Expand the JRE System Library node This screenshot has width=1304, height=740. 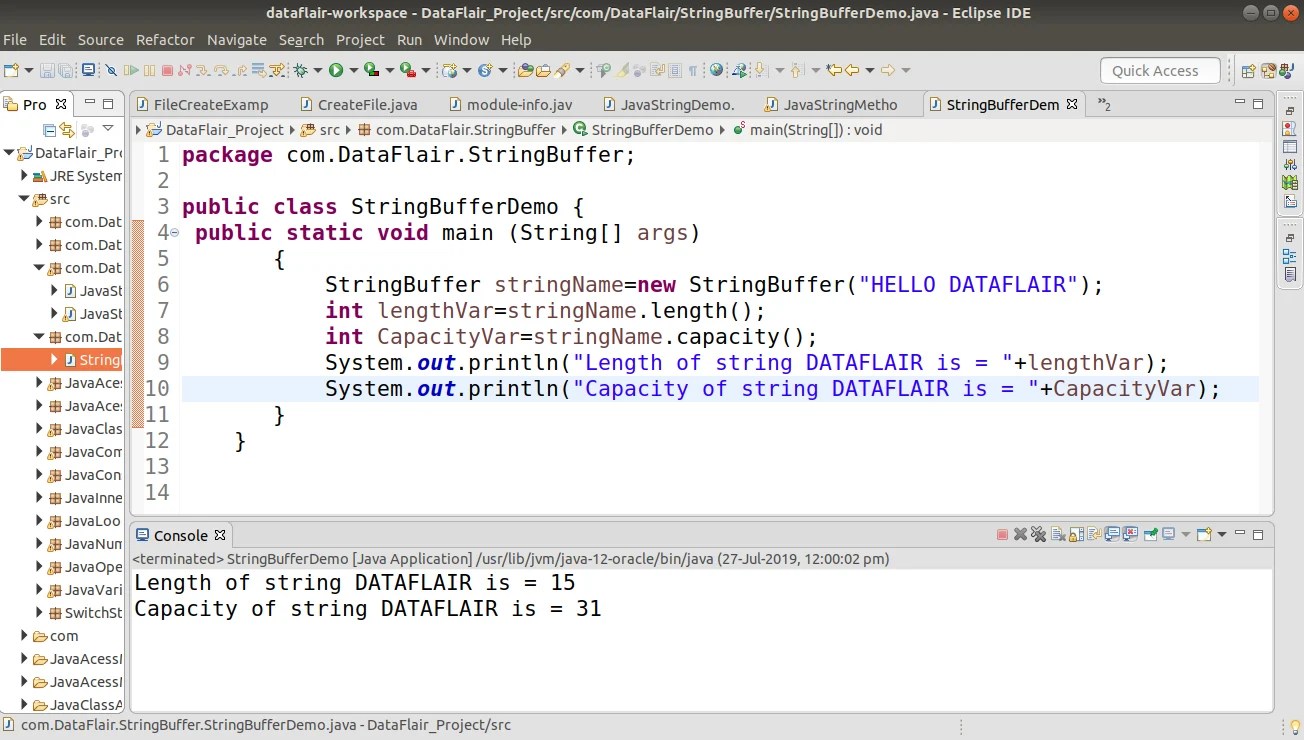22,175
